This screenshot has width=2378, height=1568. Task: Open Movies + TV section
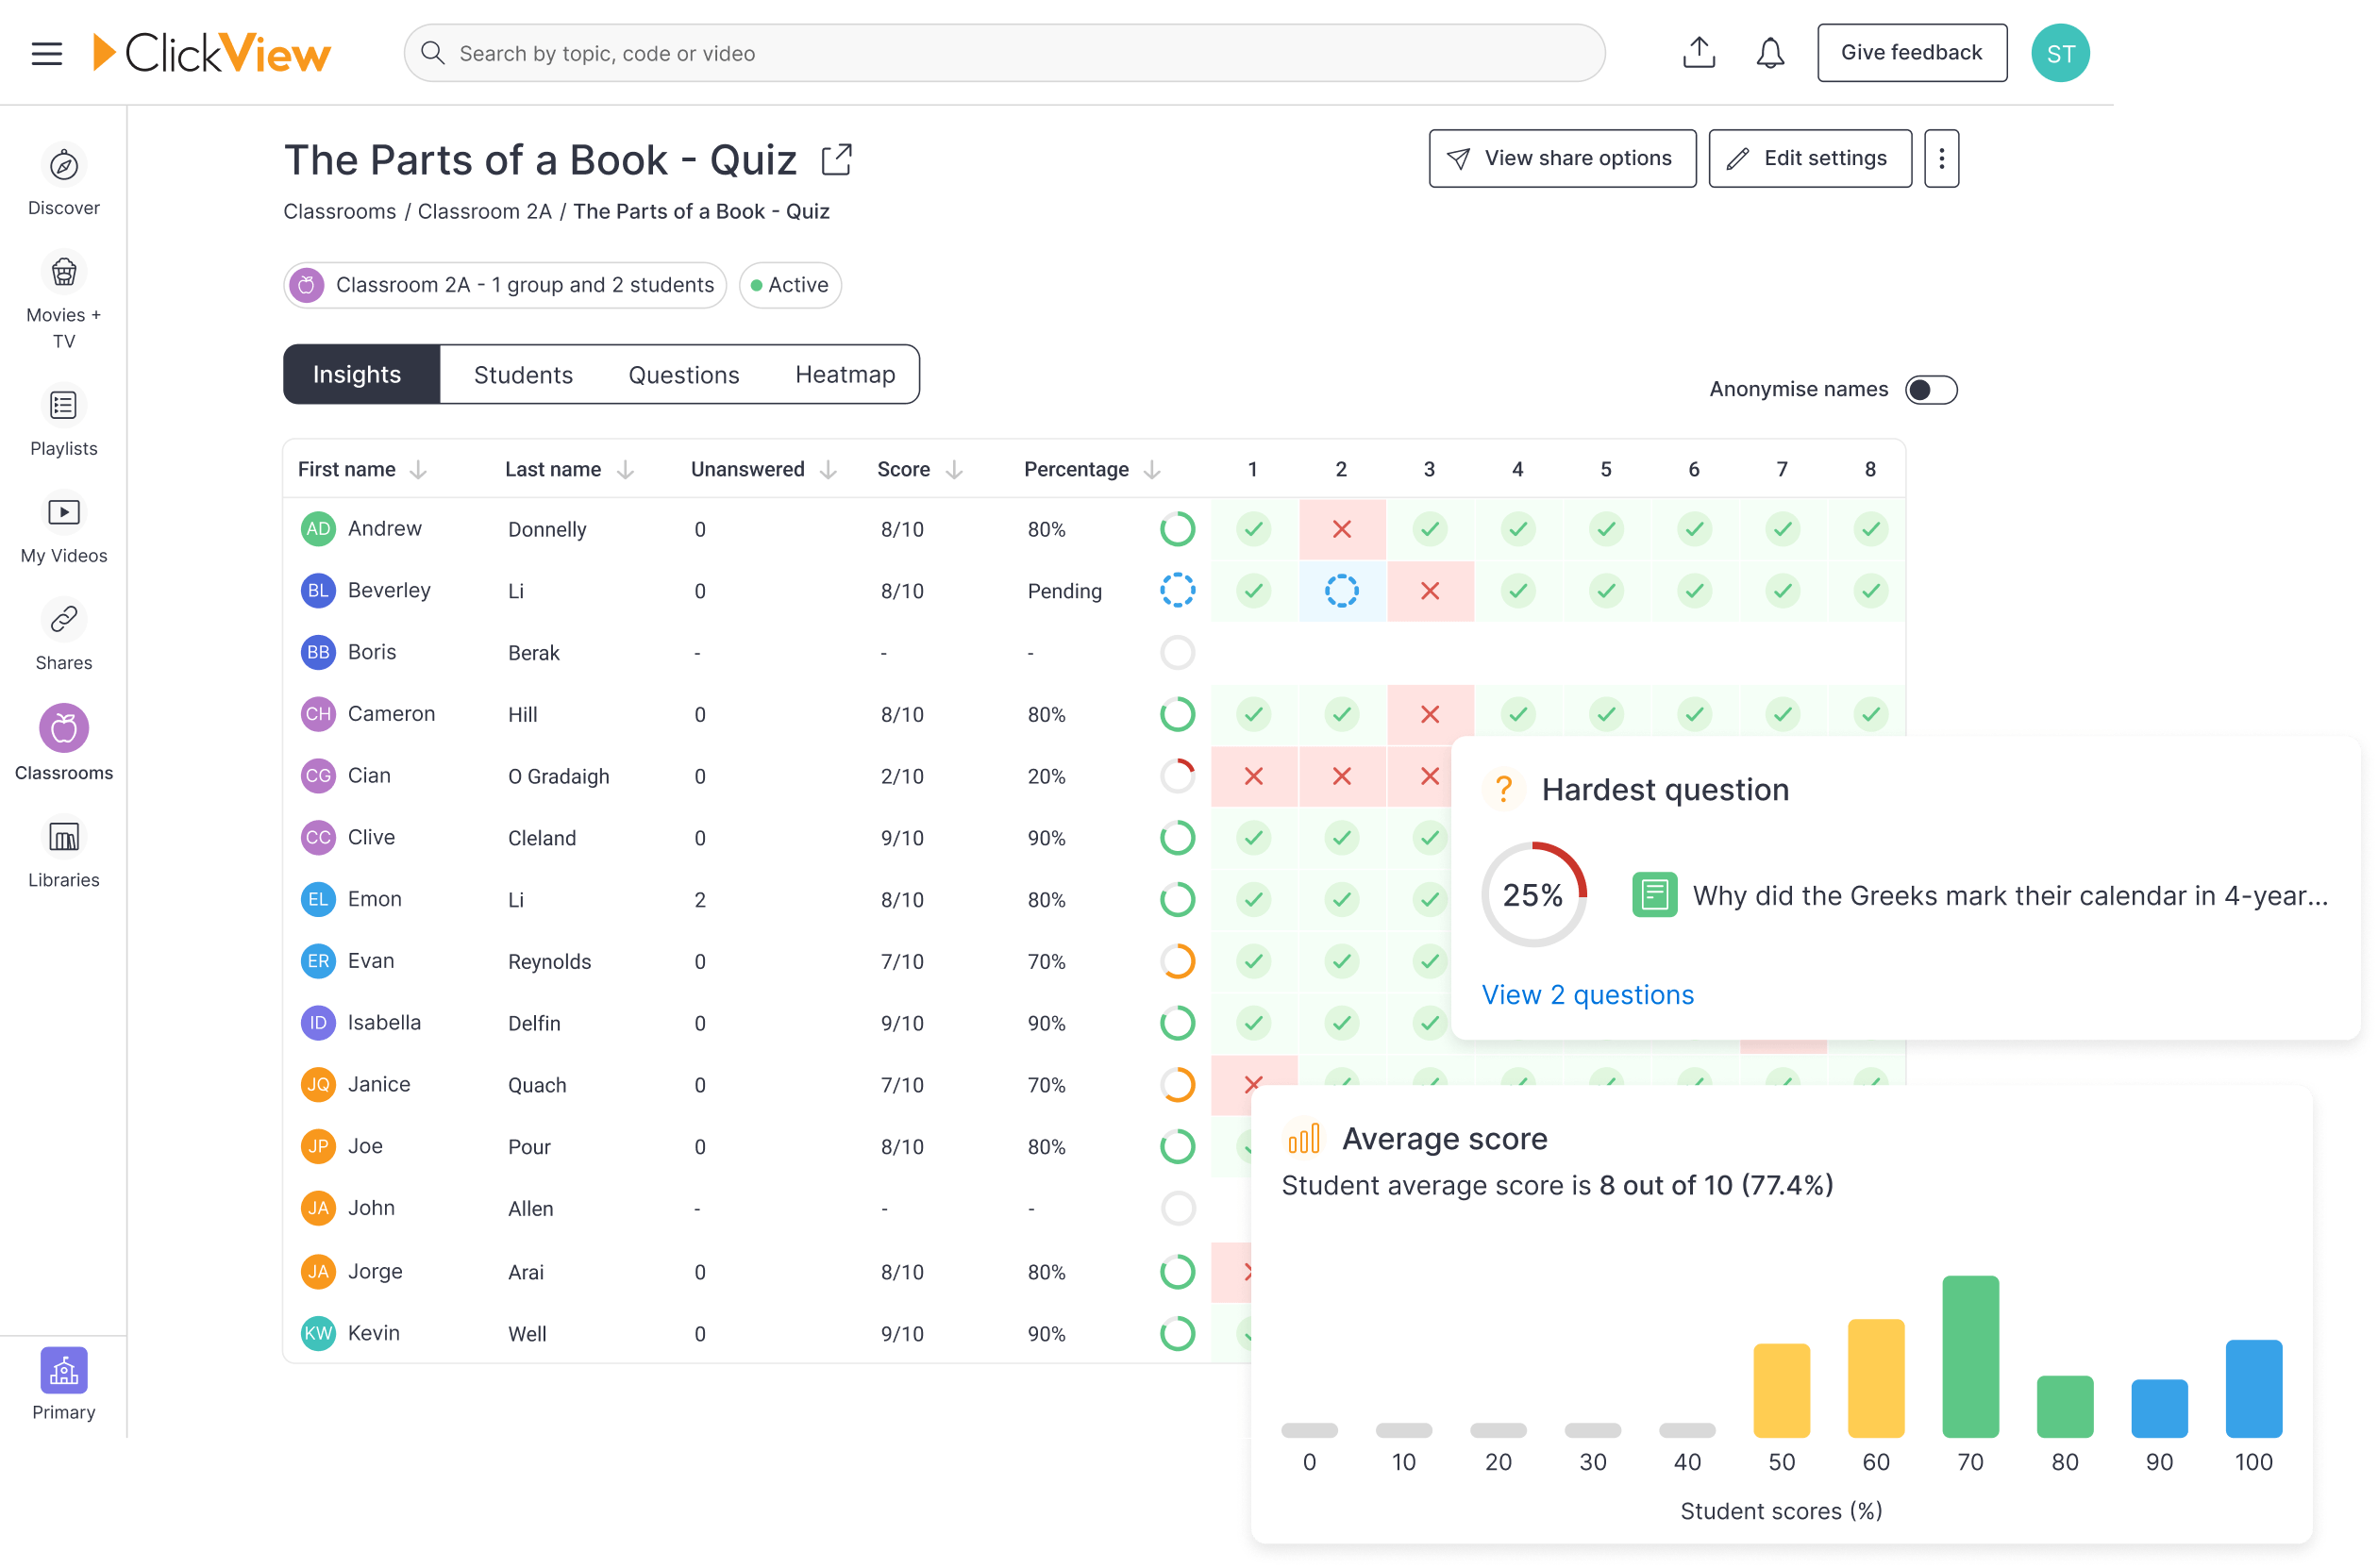point(63,272)
